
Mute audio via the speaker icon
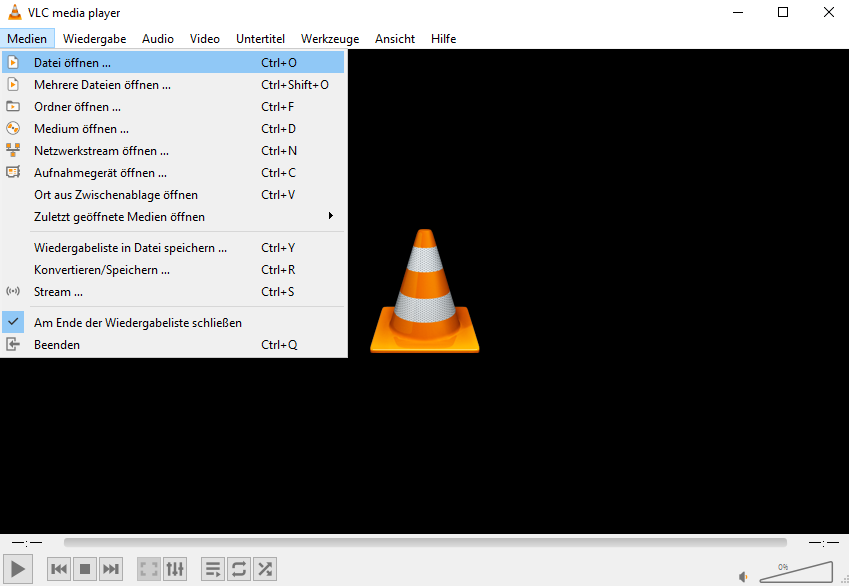click(742, 576)
